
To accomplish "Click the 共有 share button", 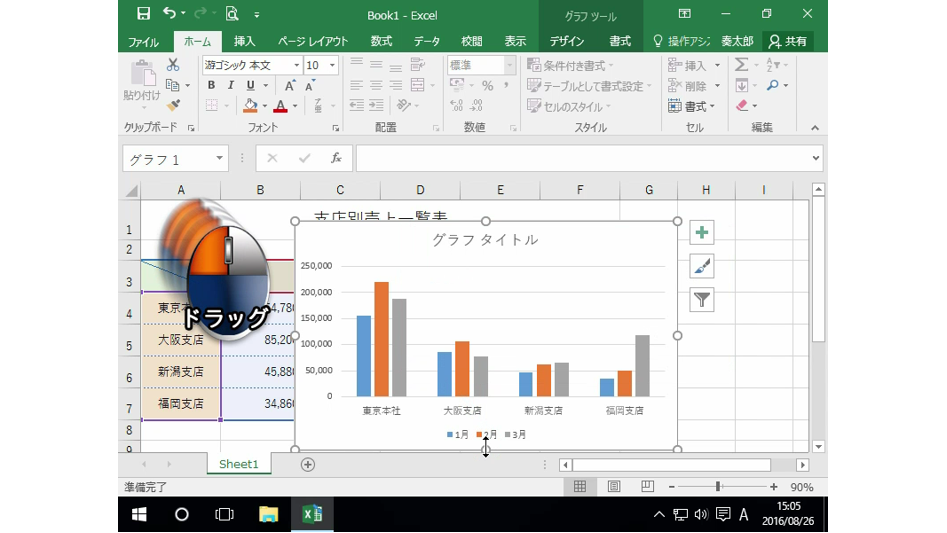I will (787, 41).
